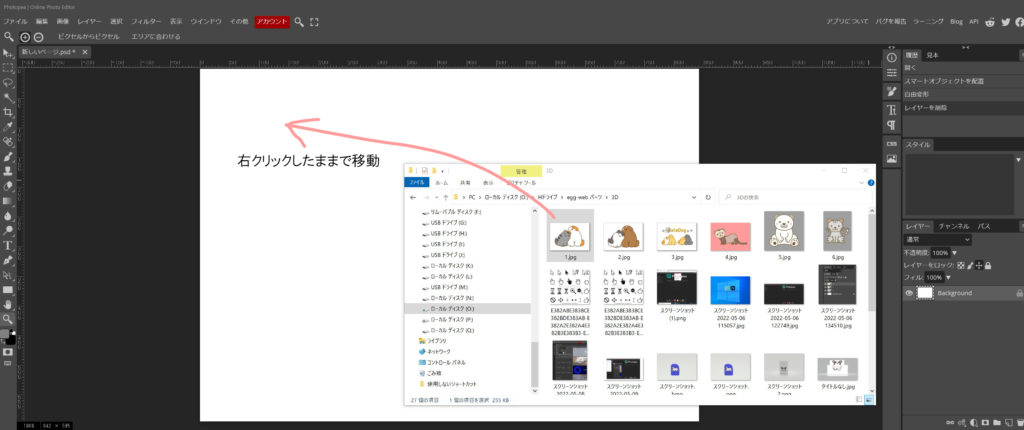1024x430 pixels.
Task: Click the zoom-in plus icon in options bar
Action: point(25,36)
